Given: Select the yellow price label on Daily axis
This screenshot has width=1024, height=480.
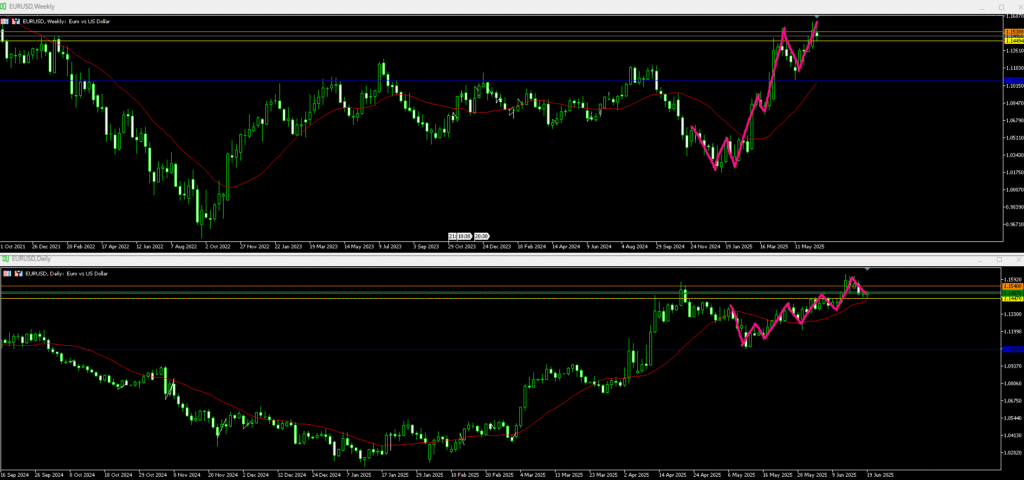Looking at the screenshot, I should 1013,298.
